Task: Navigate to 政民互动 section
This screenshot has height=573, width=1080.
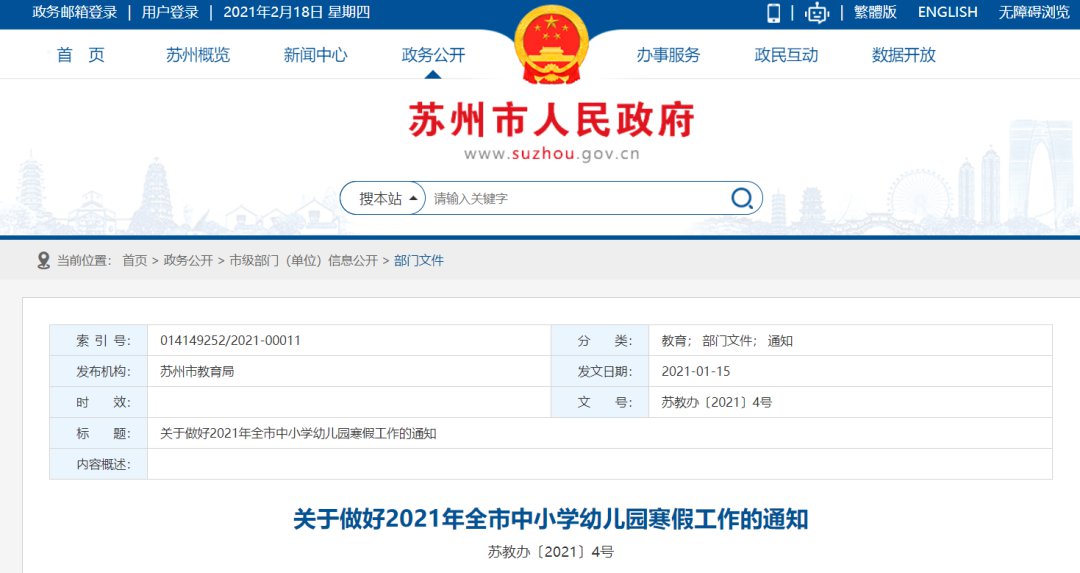Action: pos(786,55)
